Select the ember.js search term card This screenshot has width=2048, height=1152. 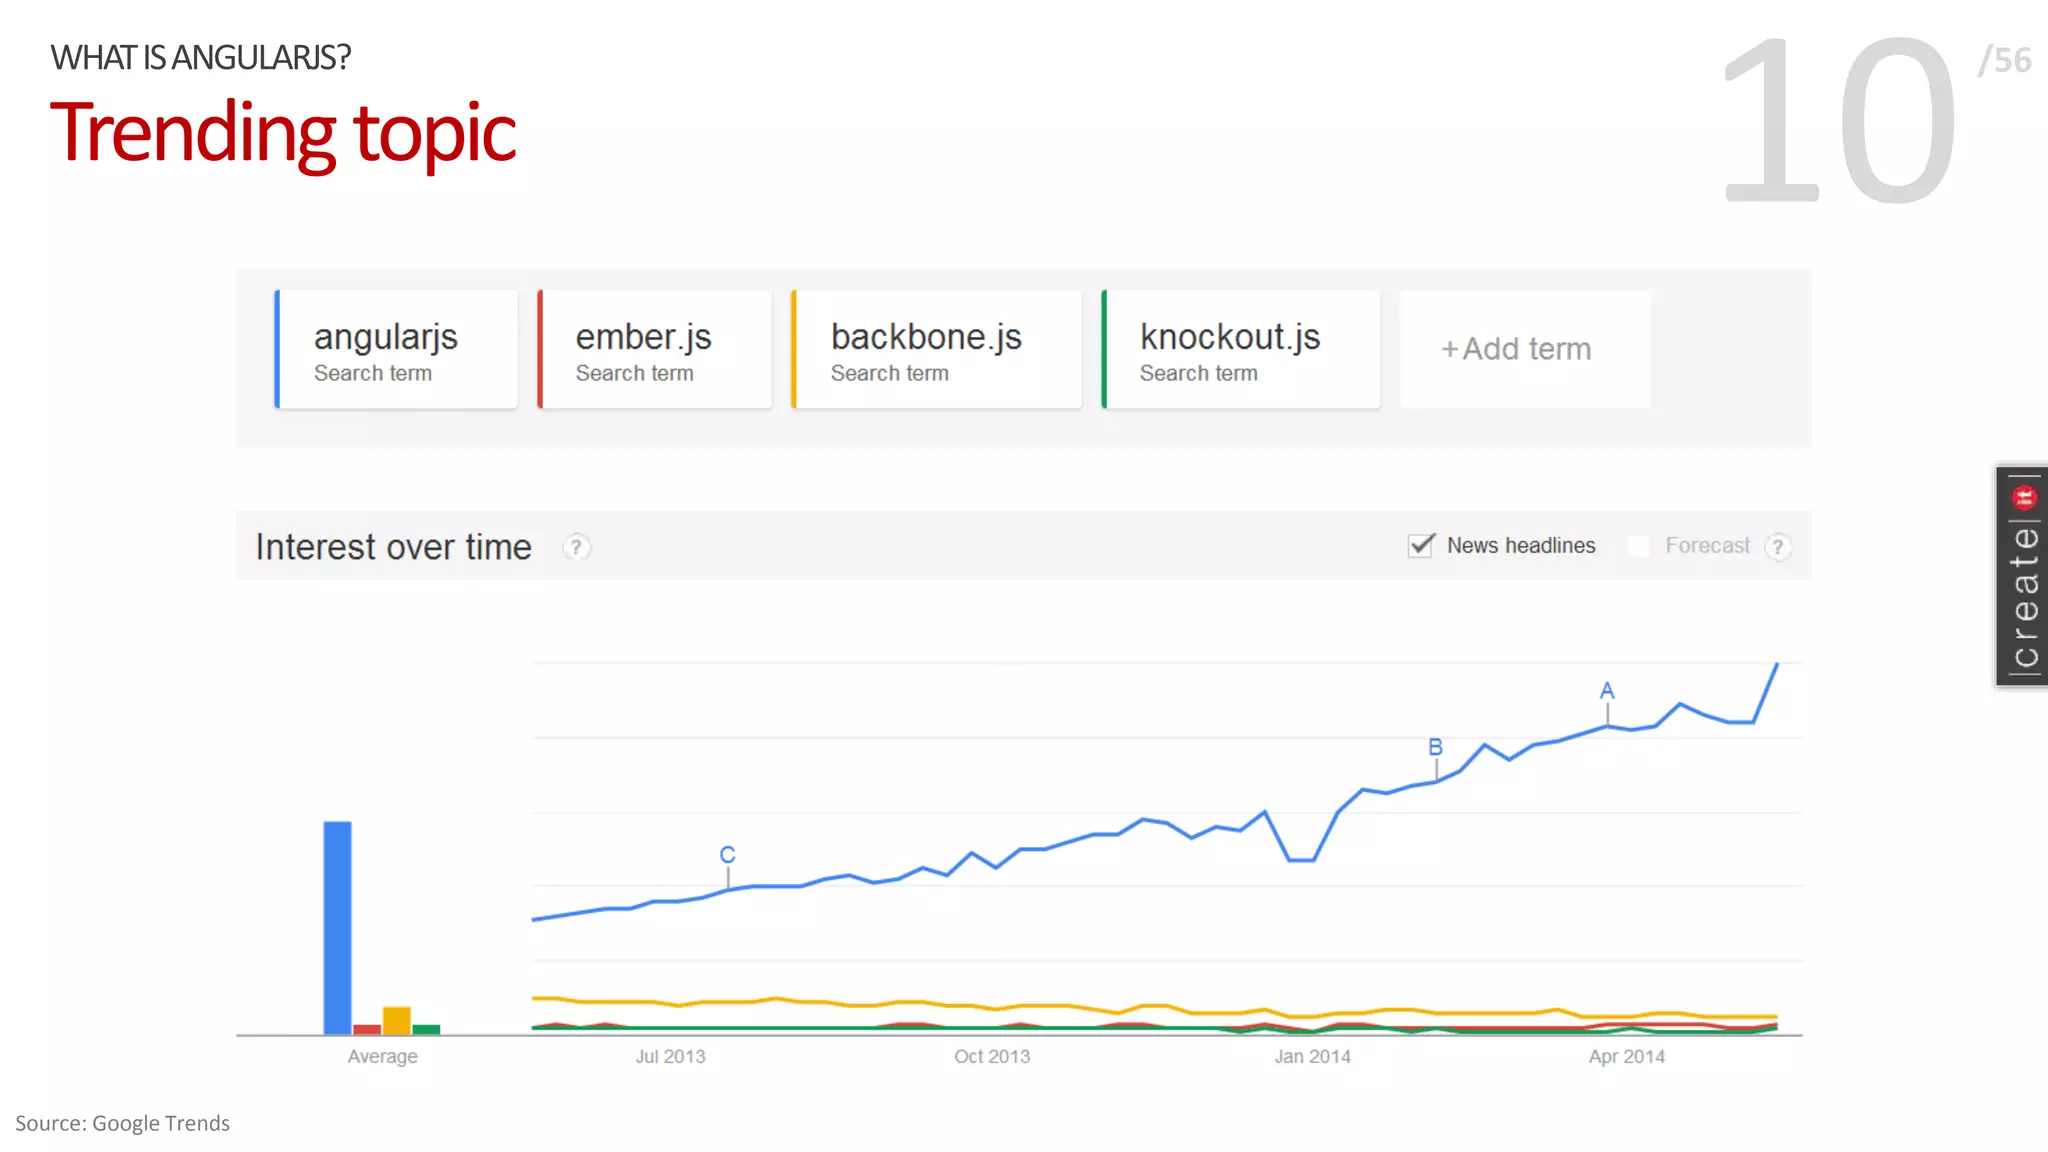pyautogui.click(x=655, y=350)
